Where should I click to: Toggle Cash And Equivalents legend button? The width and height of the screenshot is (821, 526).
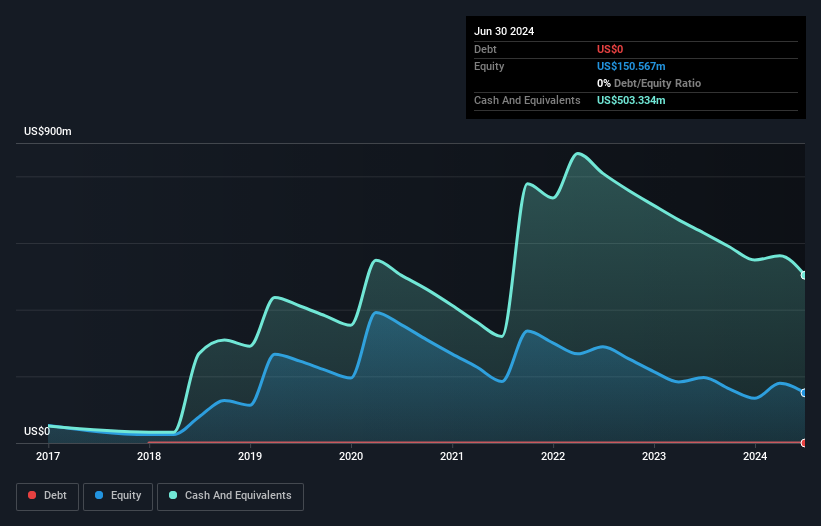230,496
